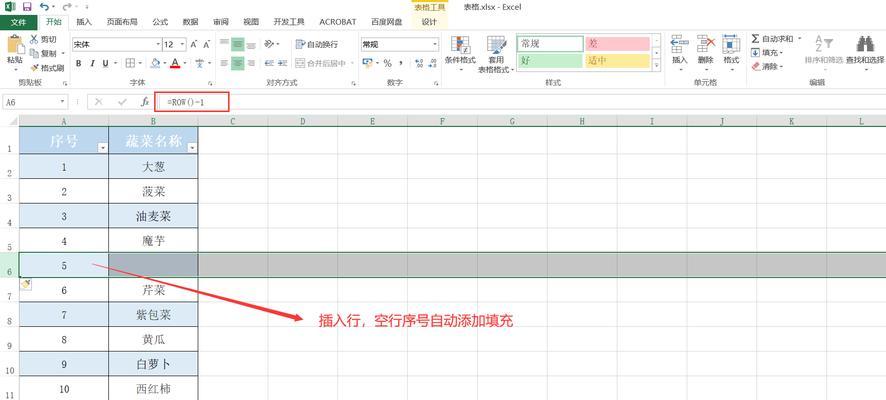Select cell containing 油麦菜
This screenshot has width=886, height=400.
pyautogui.click(x=153, y=216)
